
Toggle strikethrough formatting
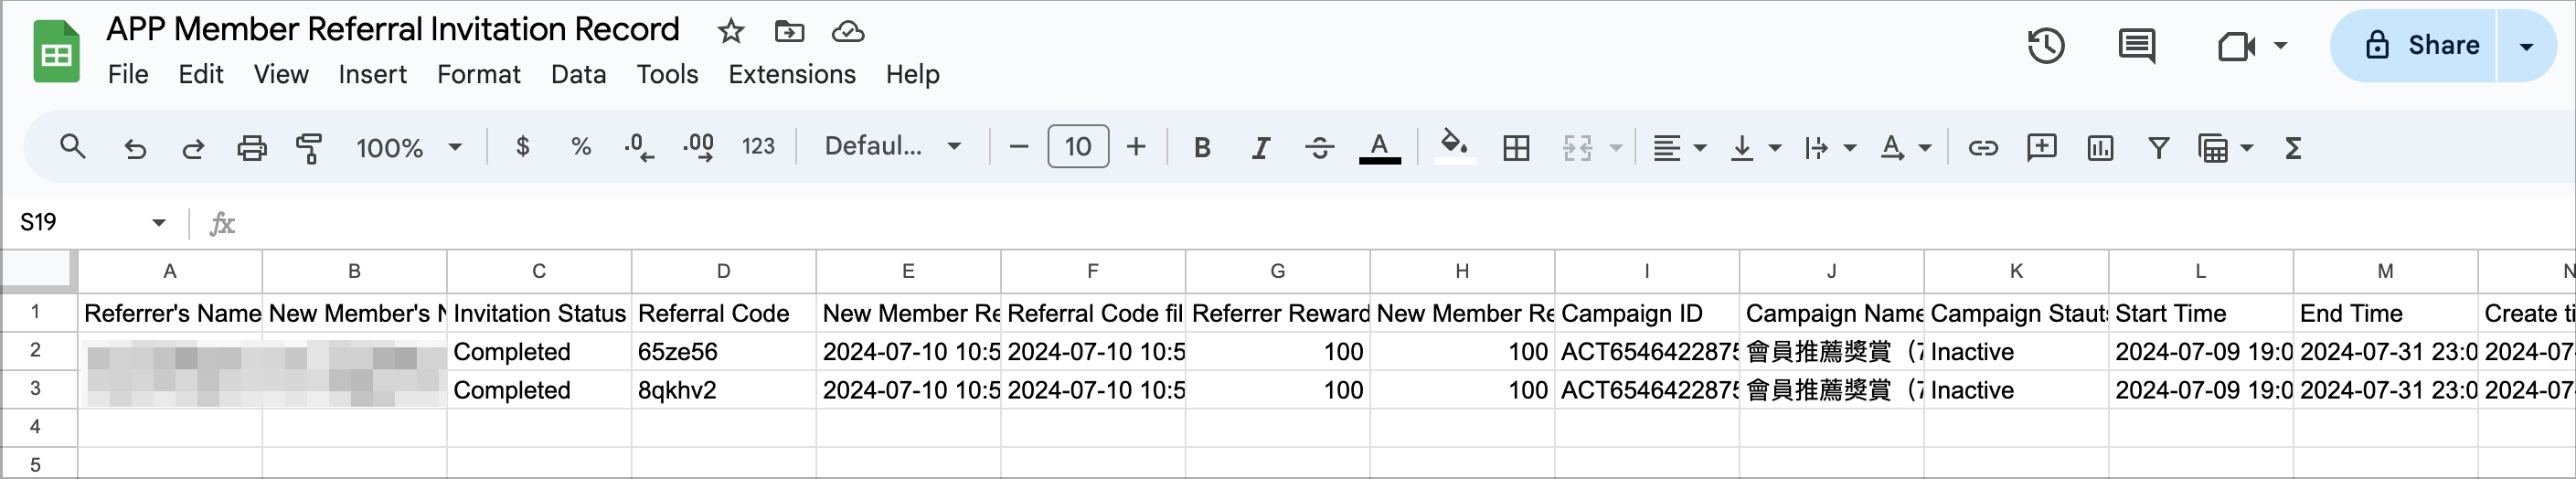(1319, 148)
